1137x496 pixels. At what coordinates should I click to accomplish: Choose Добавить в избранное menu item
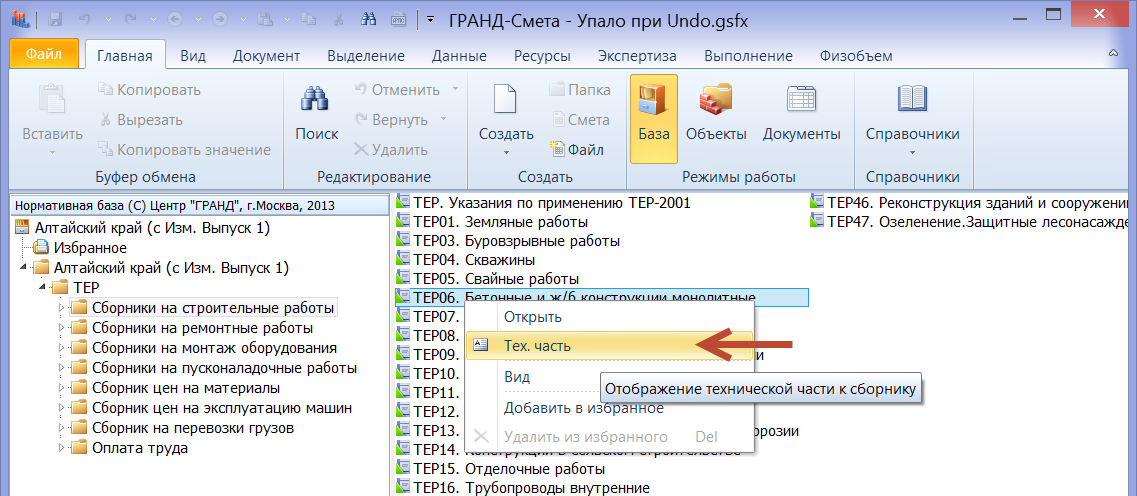(x=583, y=408)
